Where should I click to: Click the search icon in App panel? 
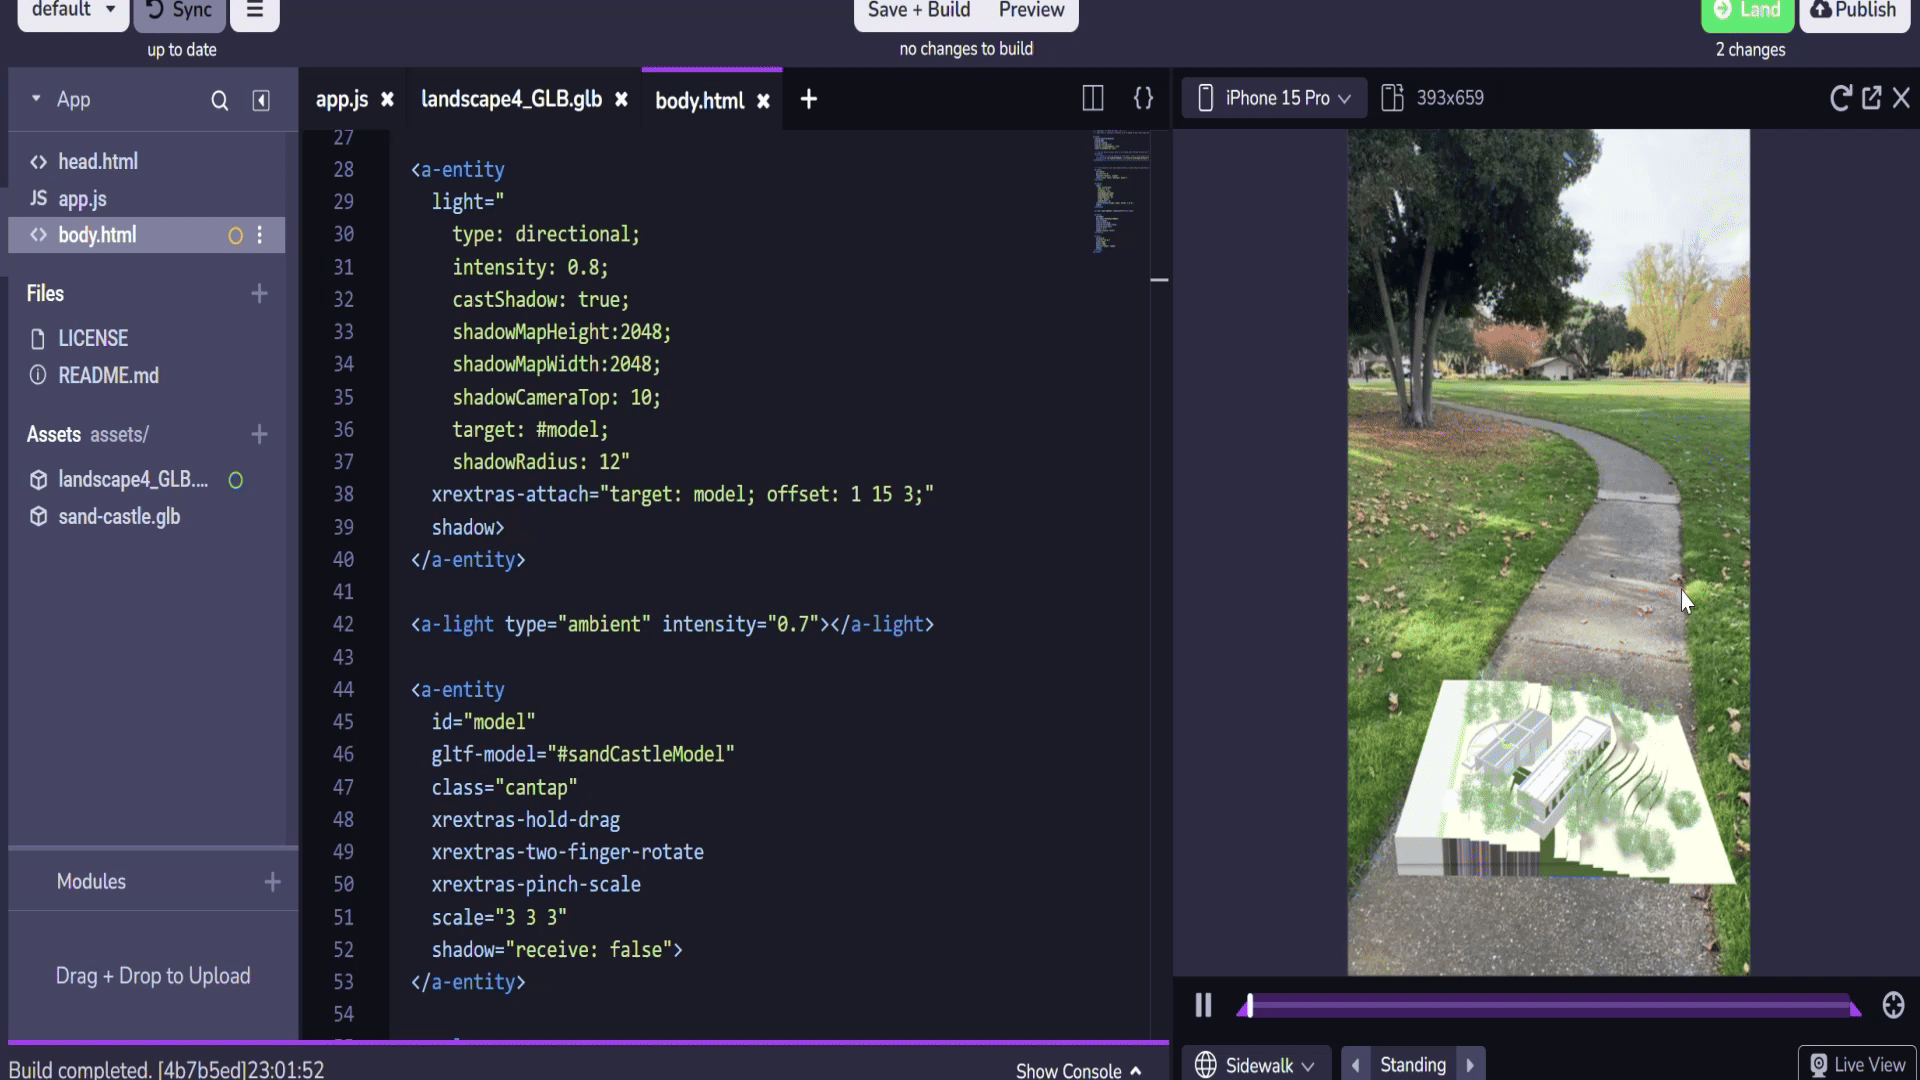[x=219, y=100]
